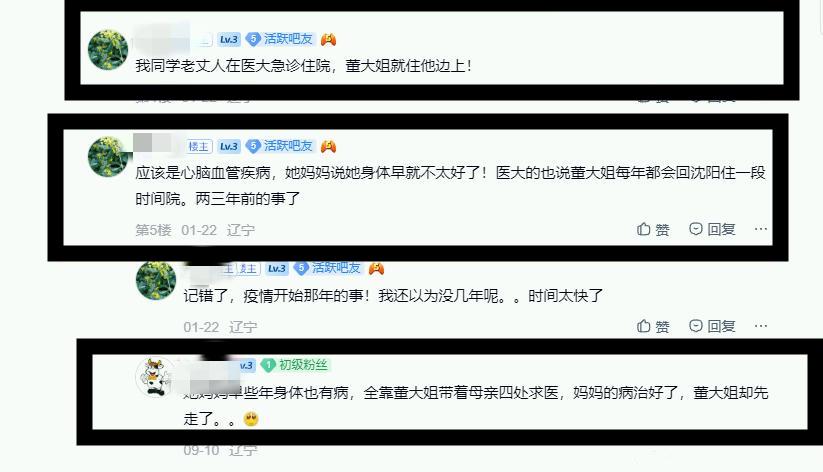
Task: Click the orange emblem icon in the first post
Action: pyautogui.click(x=329, y=39)
